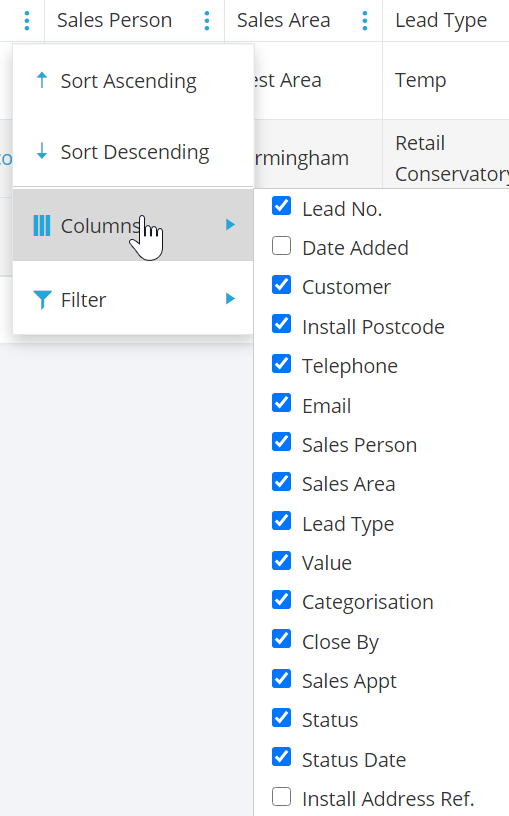Open the Sales Person column menu dots
Screen dimensions: 509x816
(207, 20)
